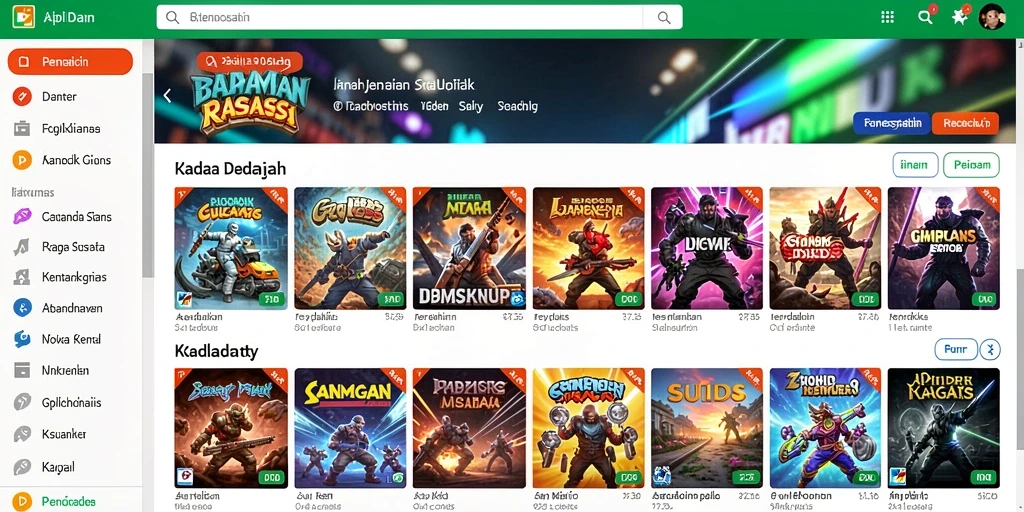This screenshot has width=1024, height=512.
Task: Open the apps grid icon
Action: [888, 17]
